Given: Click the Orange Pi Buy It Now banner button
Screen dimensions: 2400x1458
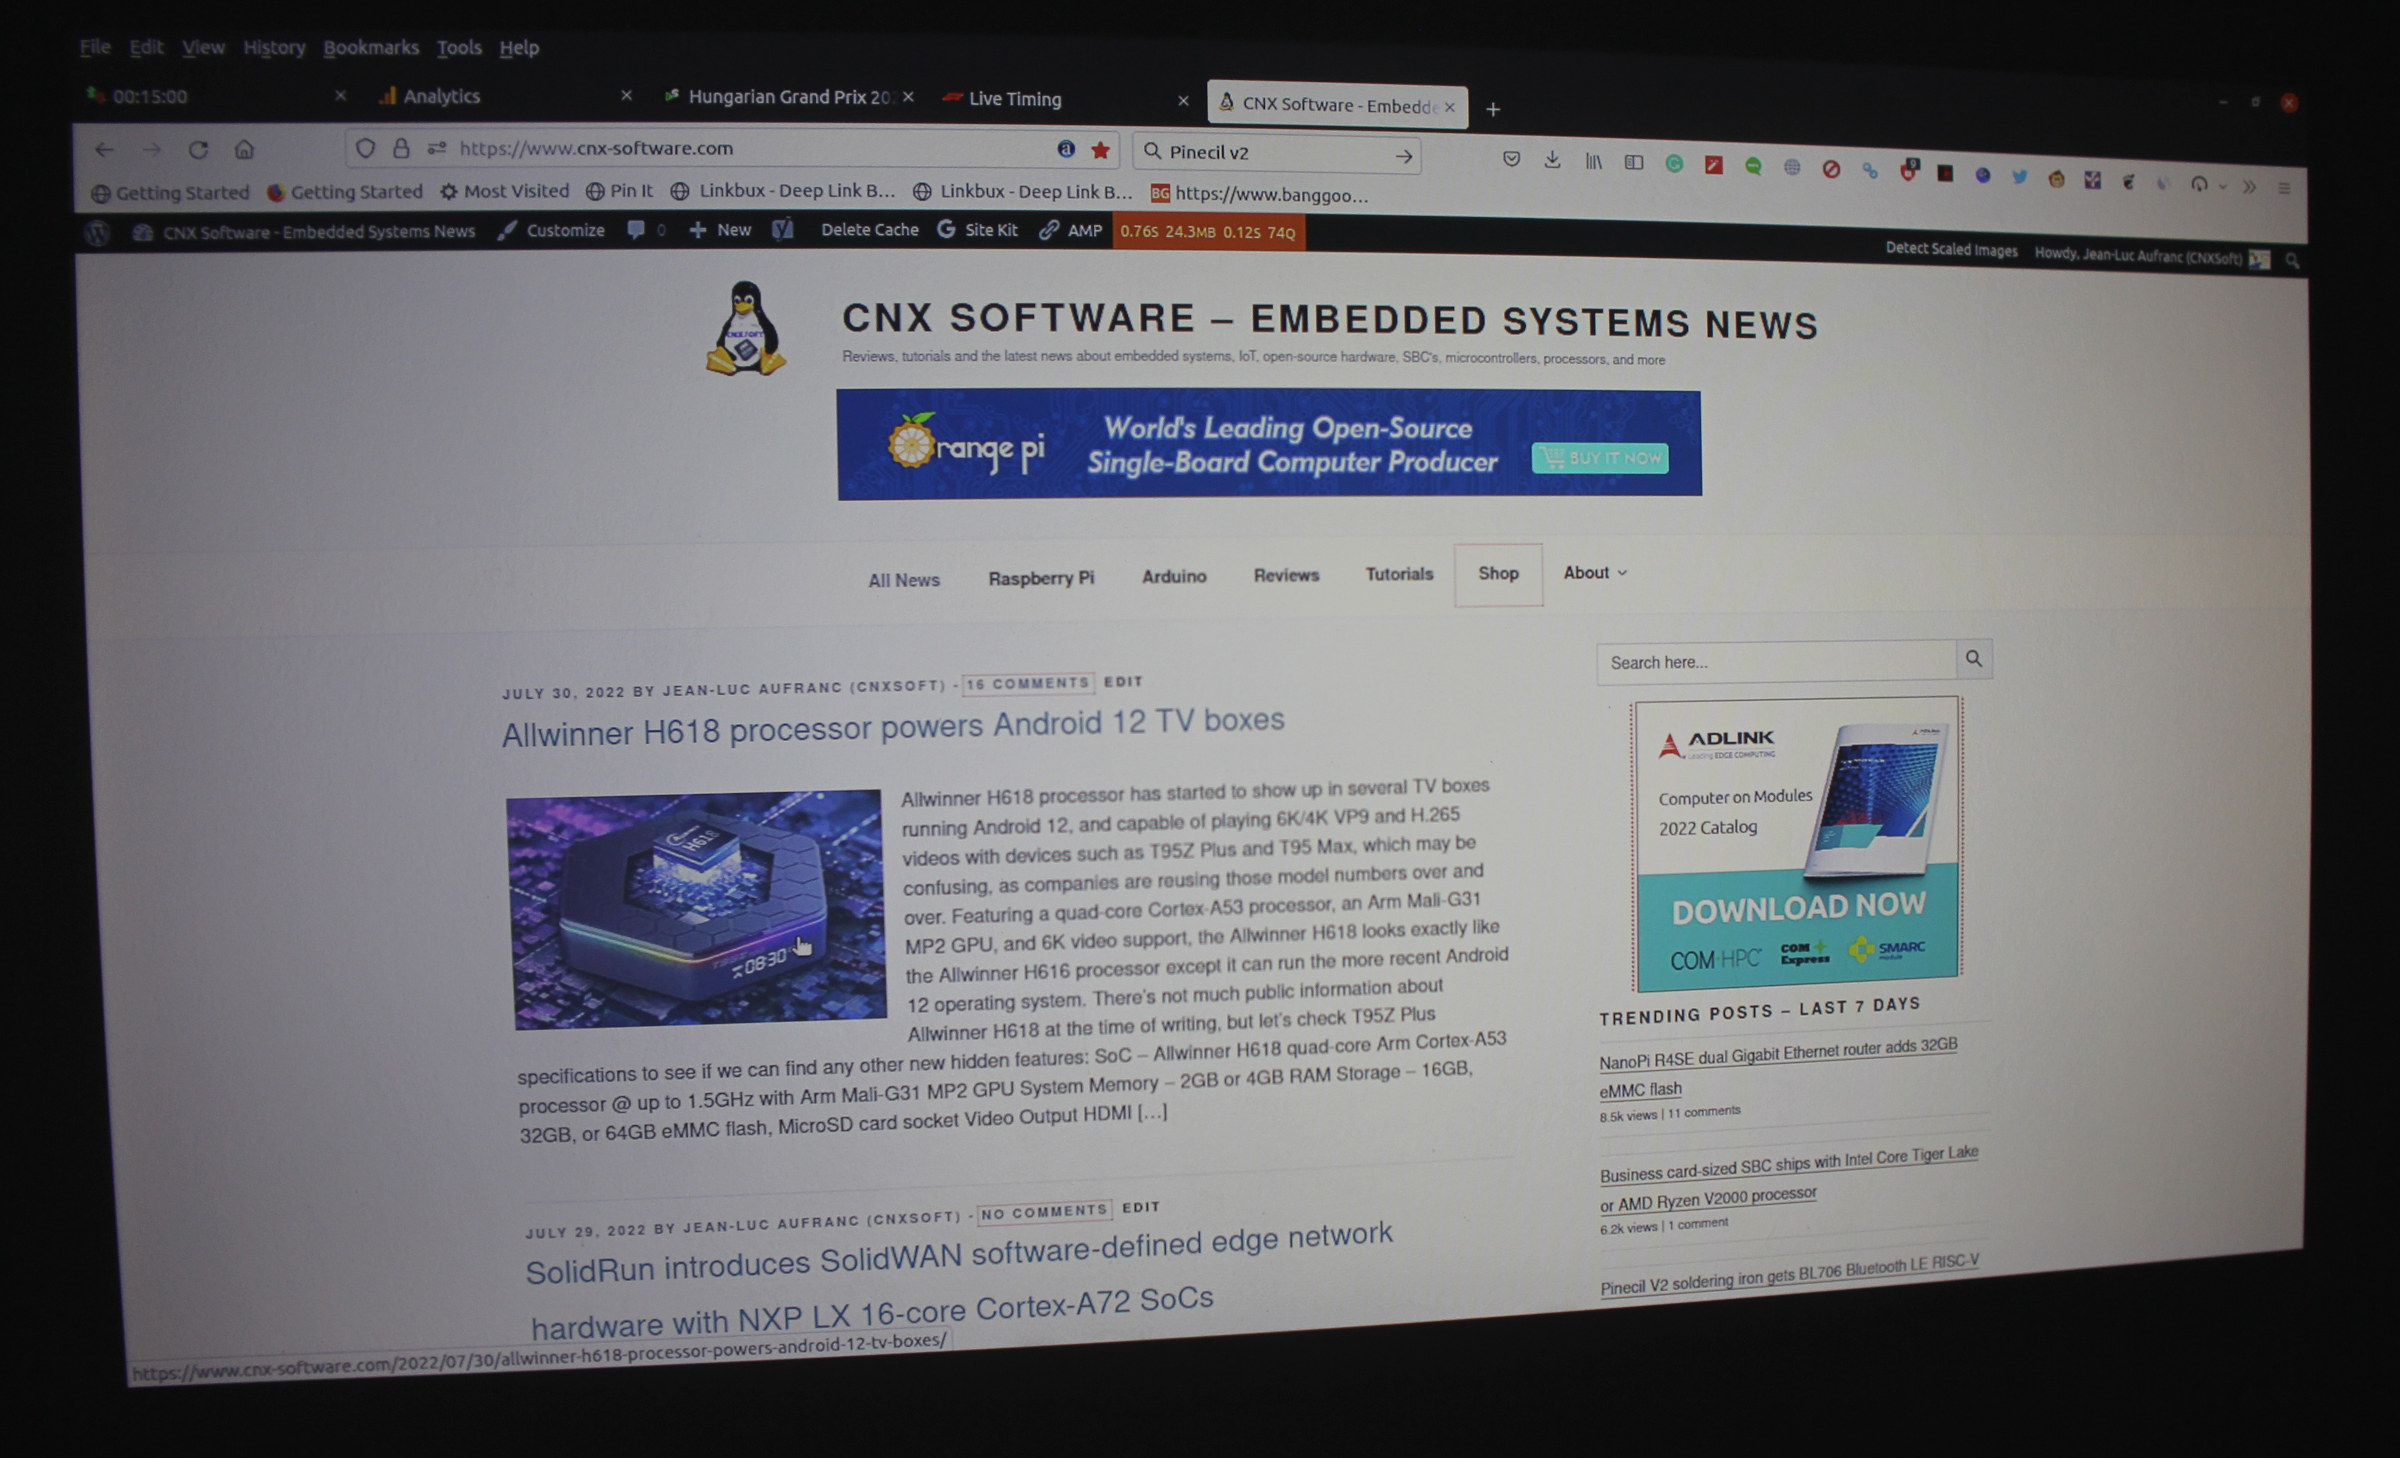Looking at the screenshot, I should [1600, 459].
